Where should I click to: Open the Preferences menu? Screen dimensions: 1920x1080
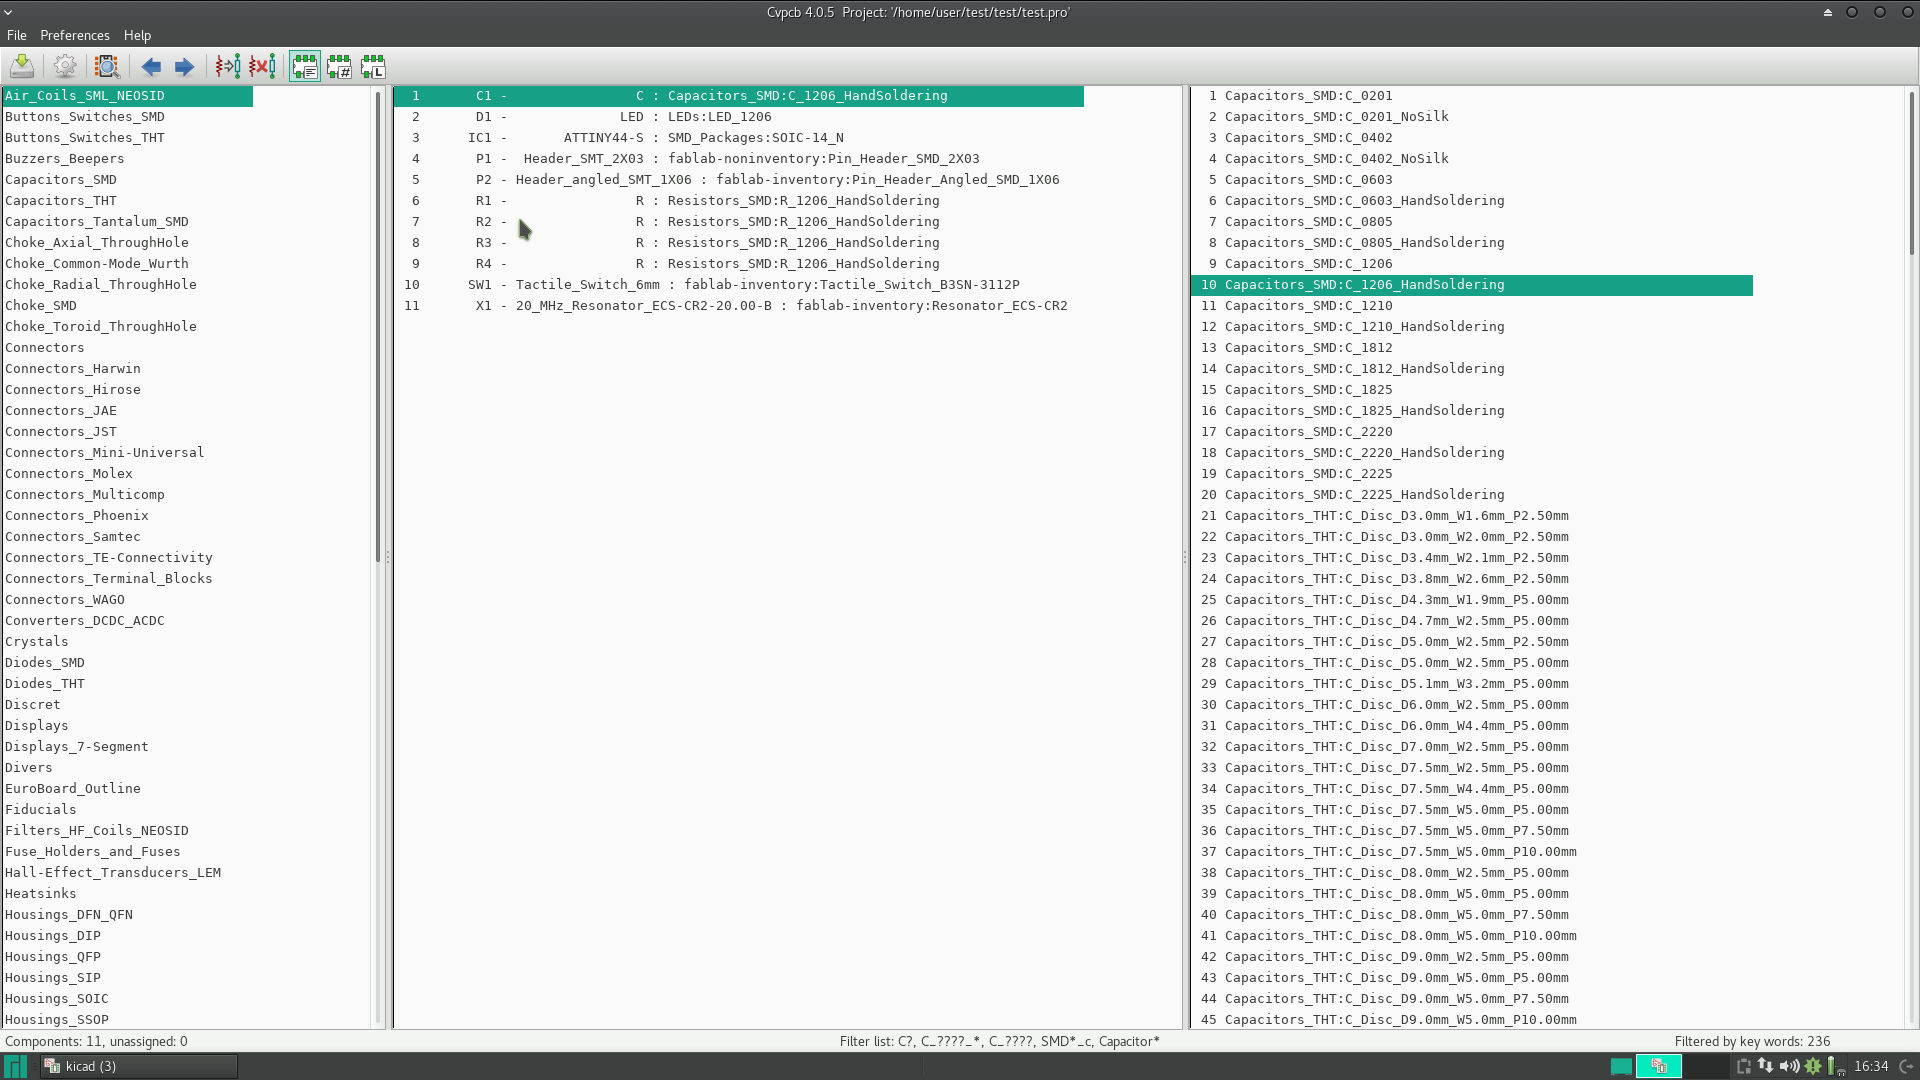pyautogui.click(x=75, y=35)
